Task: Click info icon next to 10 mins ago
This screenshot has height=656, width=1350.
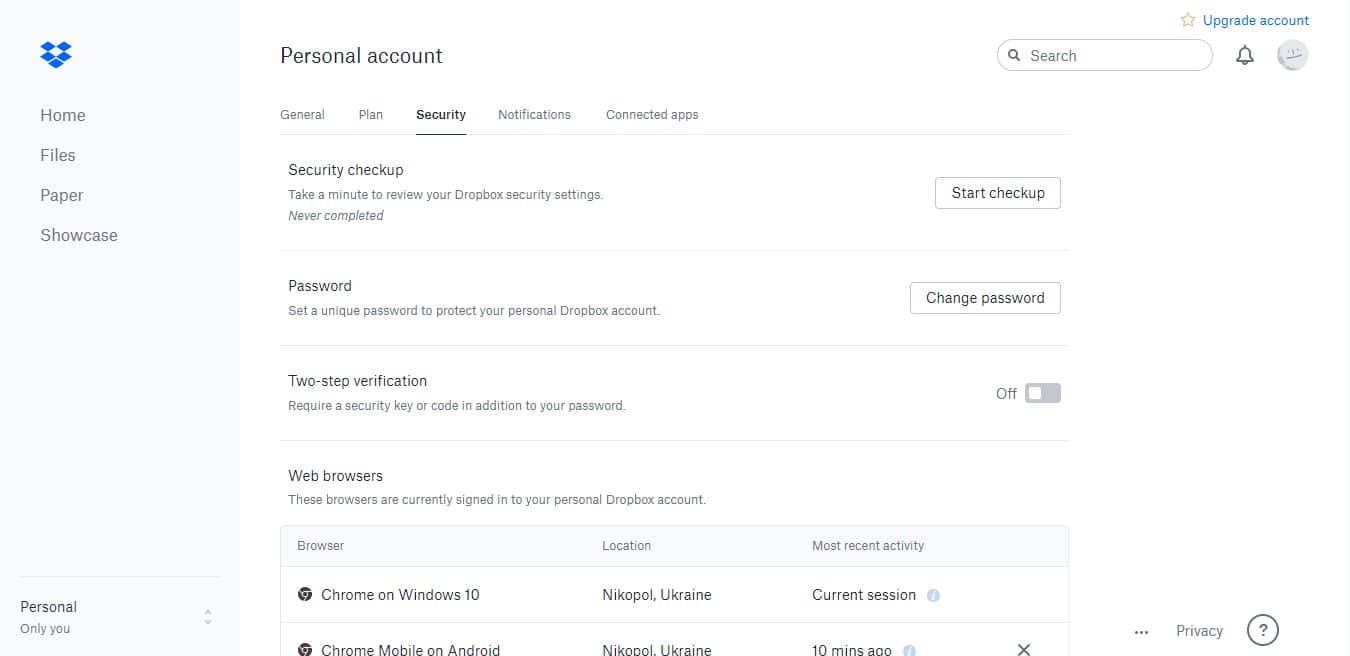Action: coord(909,651)
